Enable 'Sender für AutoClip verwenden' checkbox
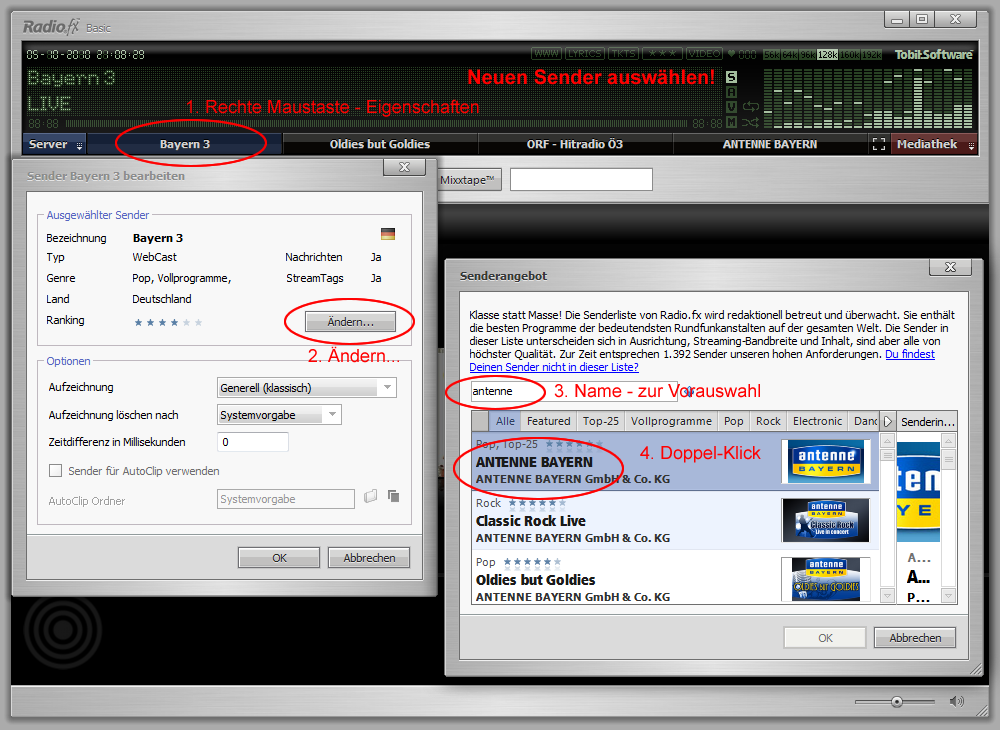1000x730 pixels. [x=56, y=471]
